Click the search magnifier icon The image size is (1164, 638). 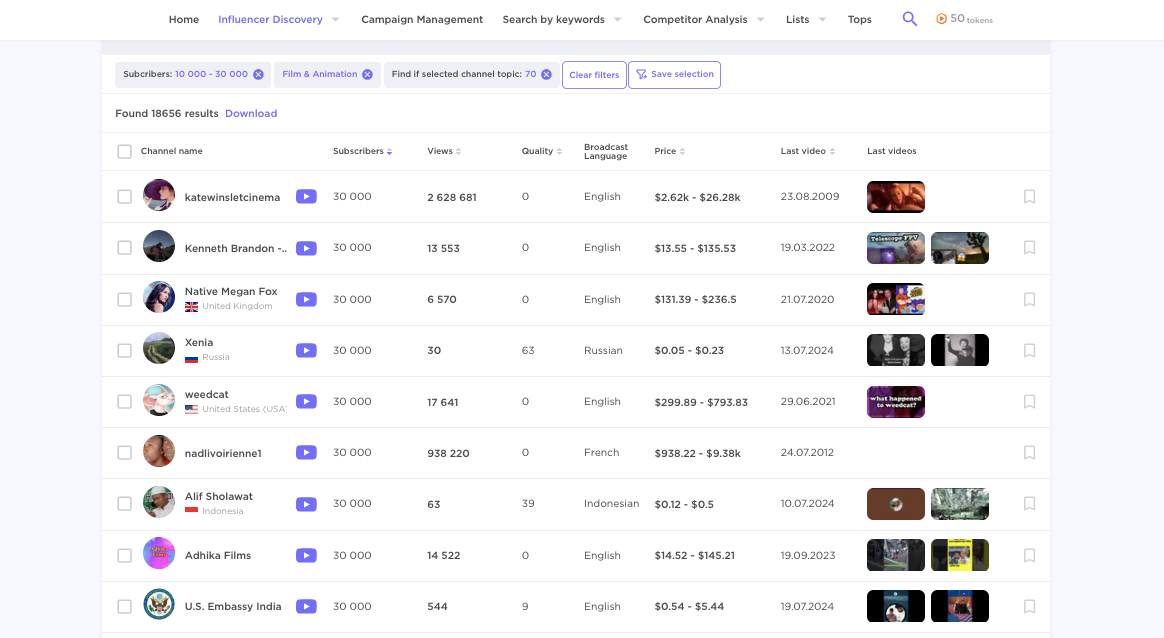(909, 18)
